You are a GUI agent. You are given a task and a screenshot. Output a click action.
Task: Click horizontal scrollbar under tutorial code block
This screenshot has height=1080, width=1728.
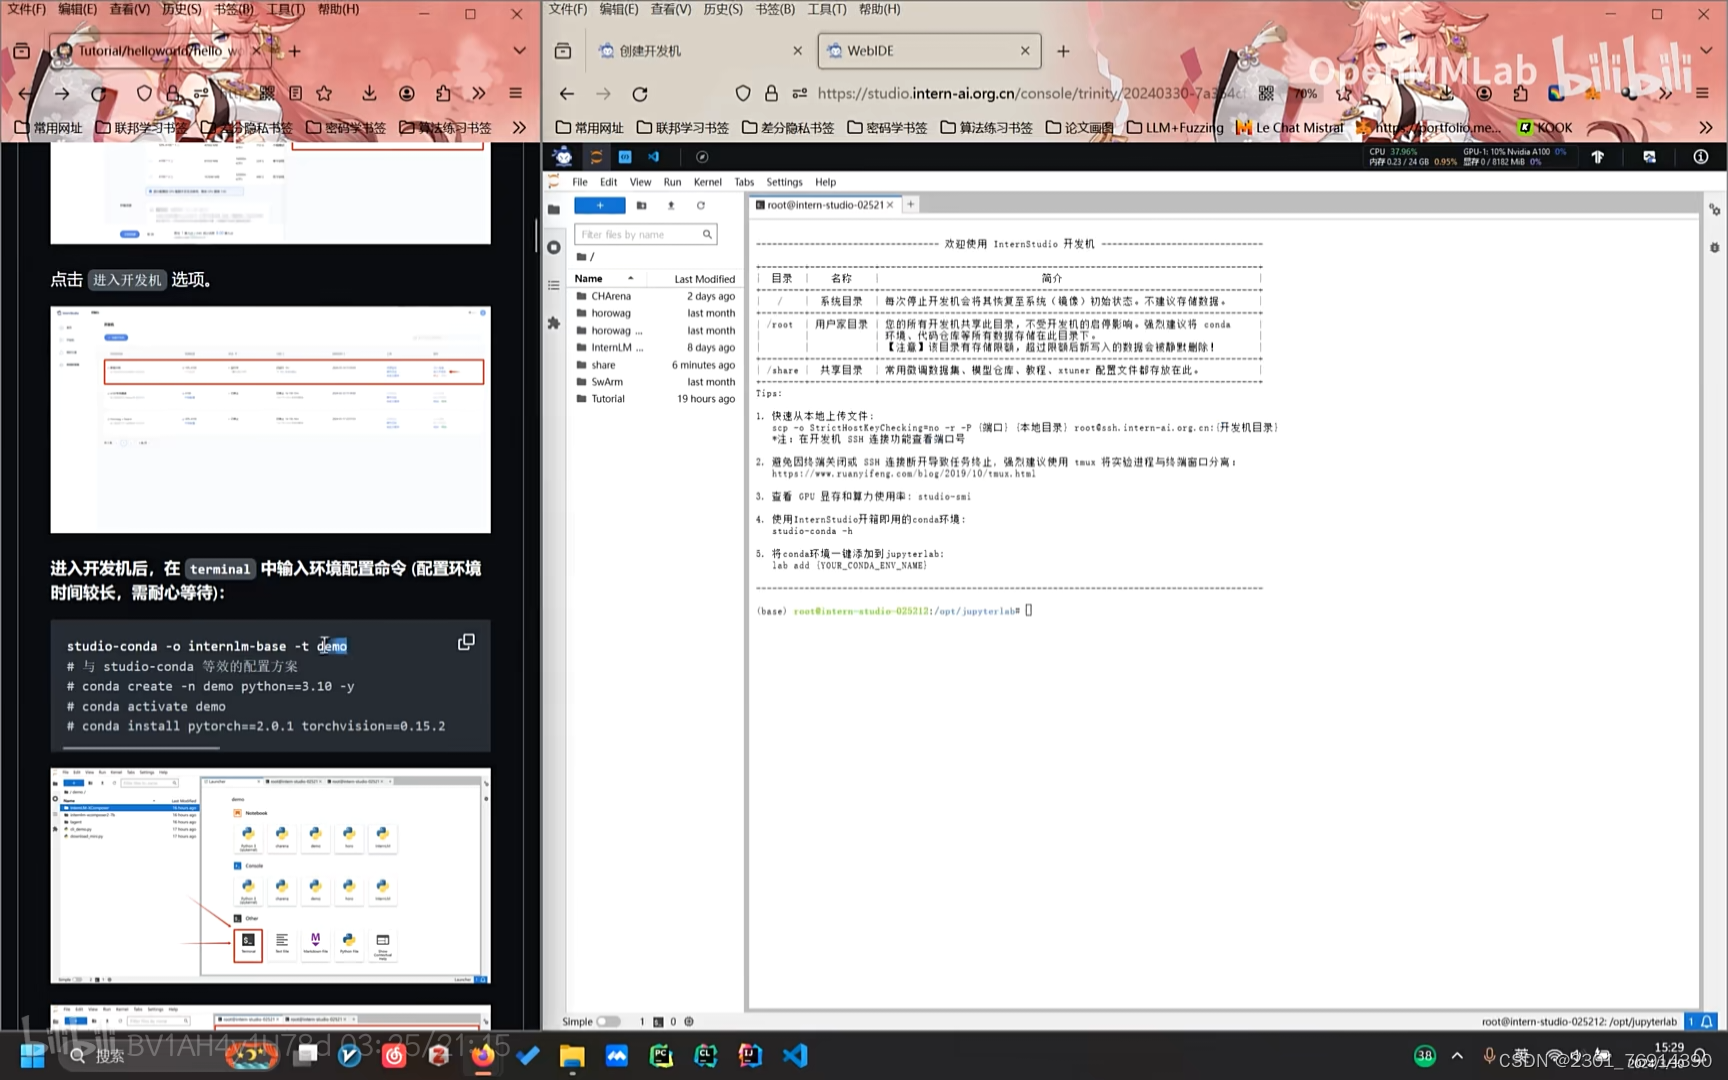coord(141,747)
